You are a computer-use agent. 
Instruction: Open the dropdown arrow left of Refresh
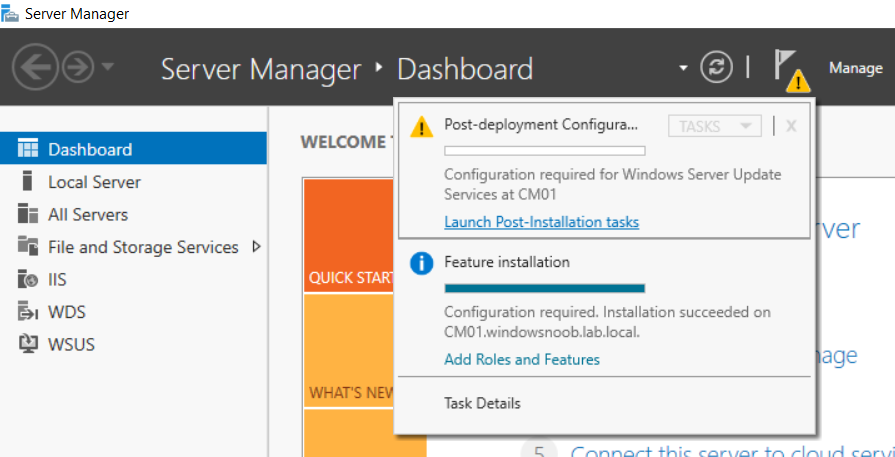pos(683,68)
